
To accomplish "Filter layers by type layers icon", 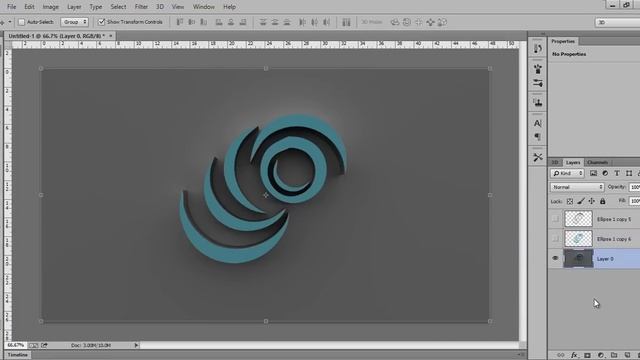I will coord(617,173).
